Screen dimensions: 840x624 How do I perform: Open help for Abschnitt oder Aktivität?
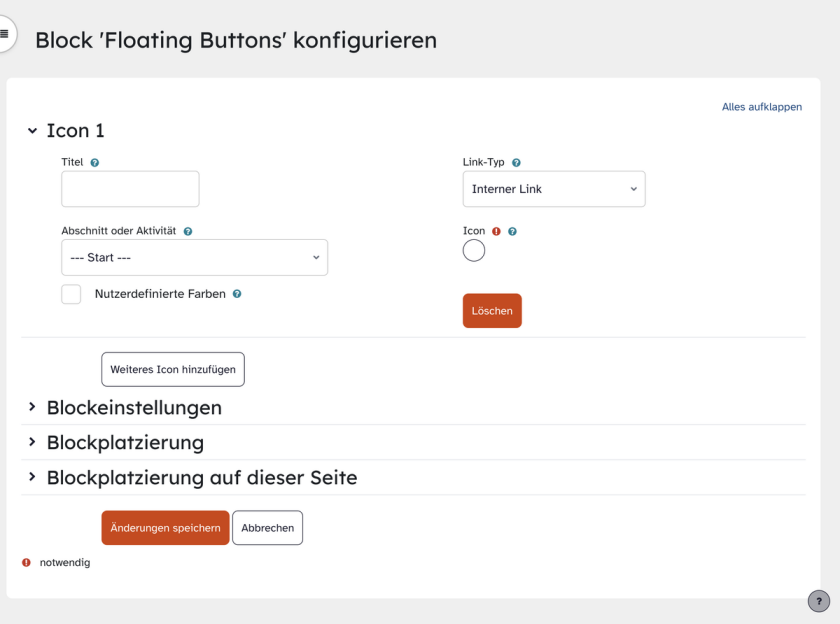click(187, 230)
